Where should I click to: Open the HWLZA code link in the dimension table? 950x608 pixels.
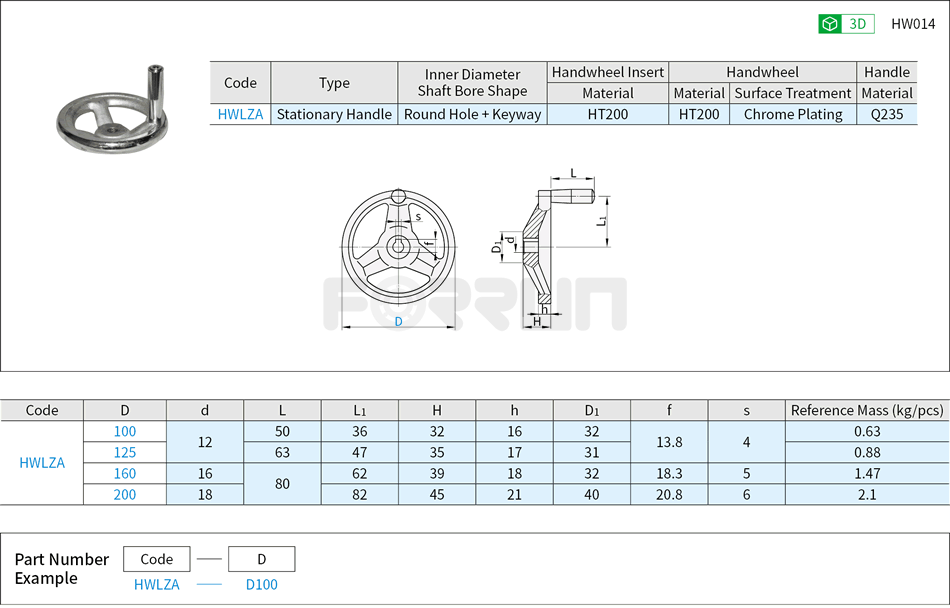tap(41, 462)
